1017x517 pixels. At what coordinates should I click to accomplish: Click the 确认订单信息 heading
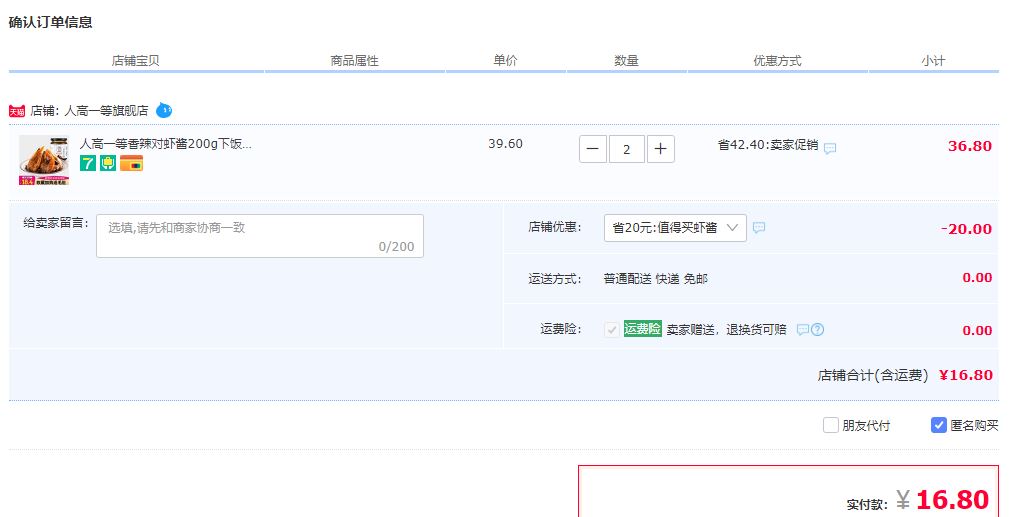(51, 22)
